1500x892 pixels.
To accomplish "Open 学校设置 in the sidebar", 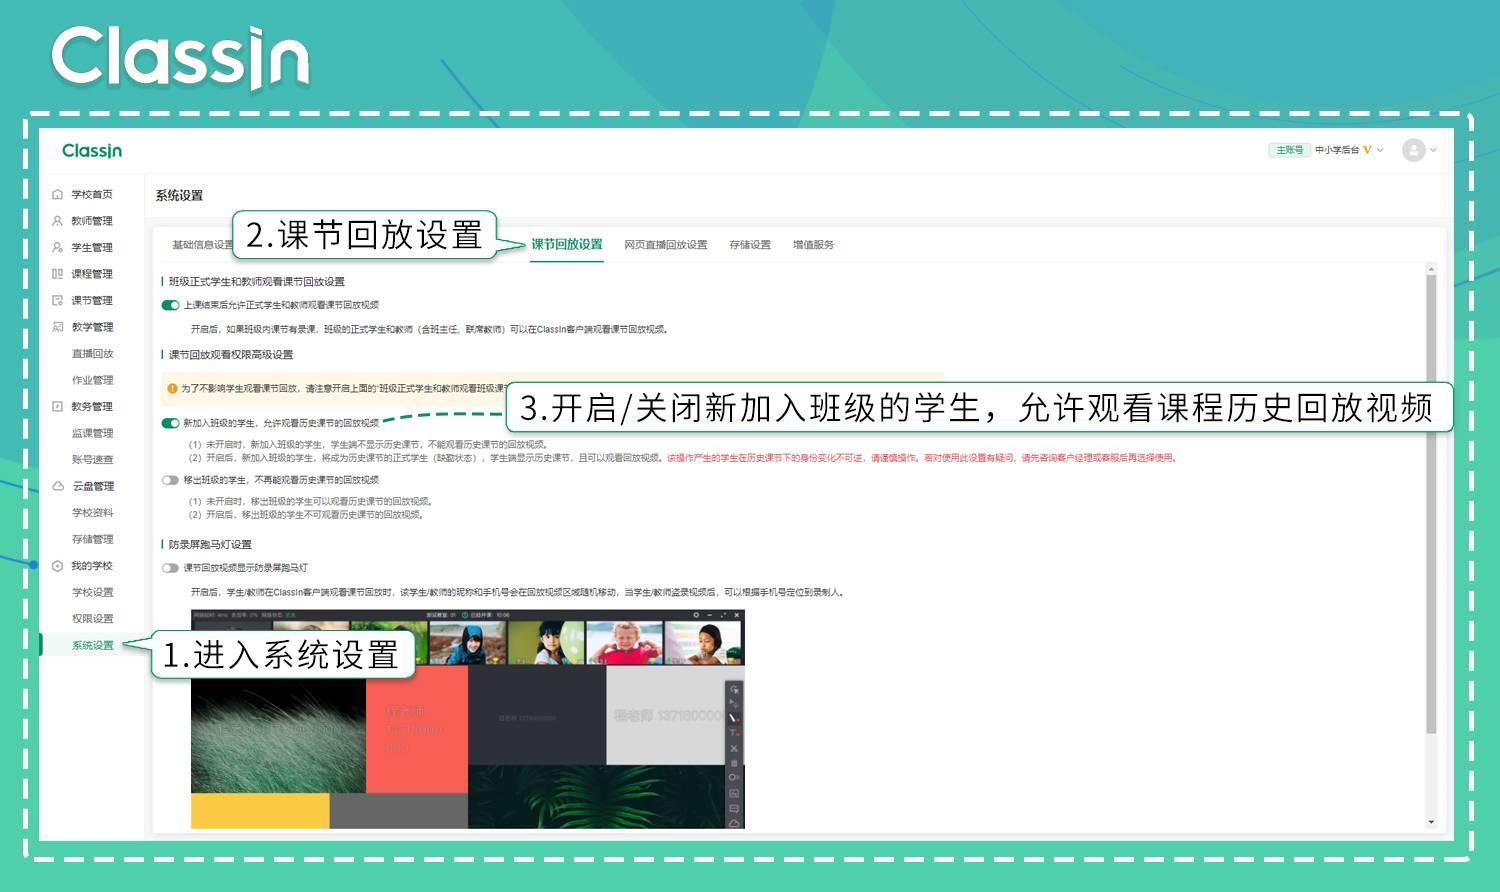I will coord(92,592).
